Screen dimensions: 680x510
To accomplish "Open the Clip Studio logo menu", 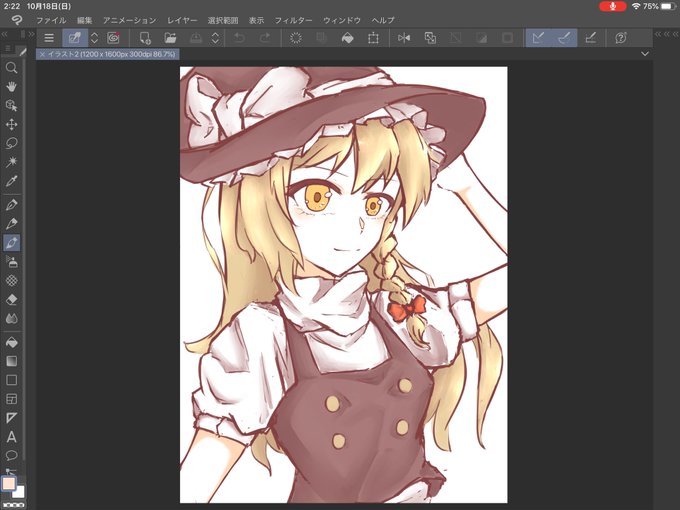I will pos(16,20).
